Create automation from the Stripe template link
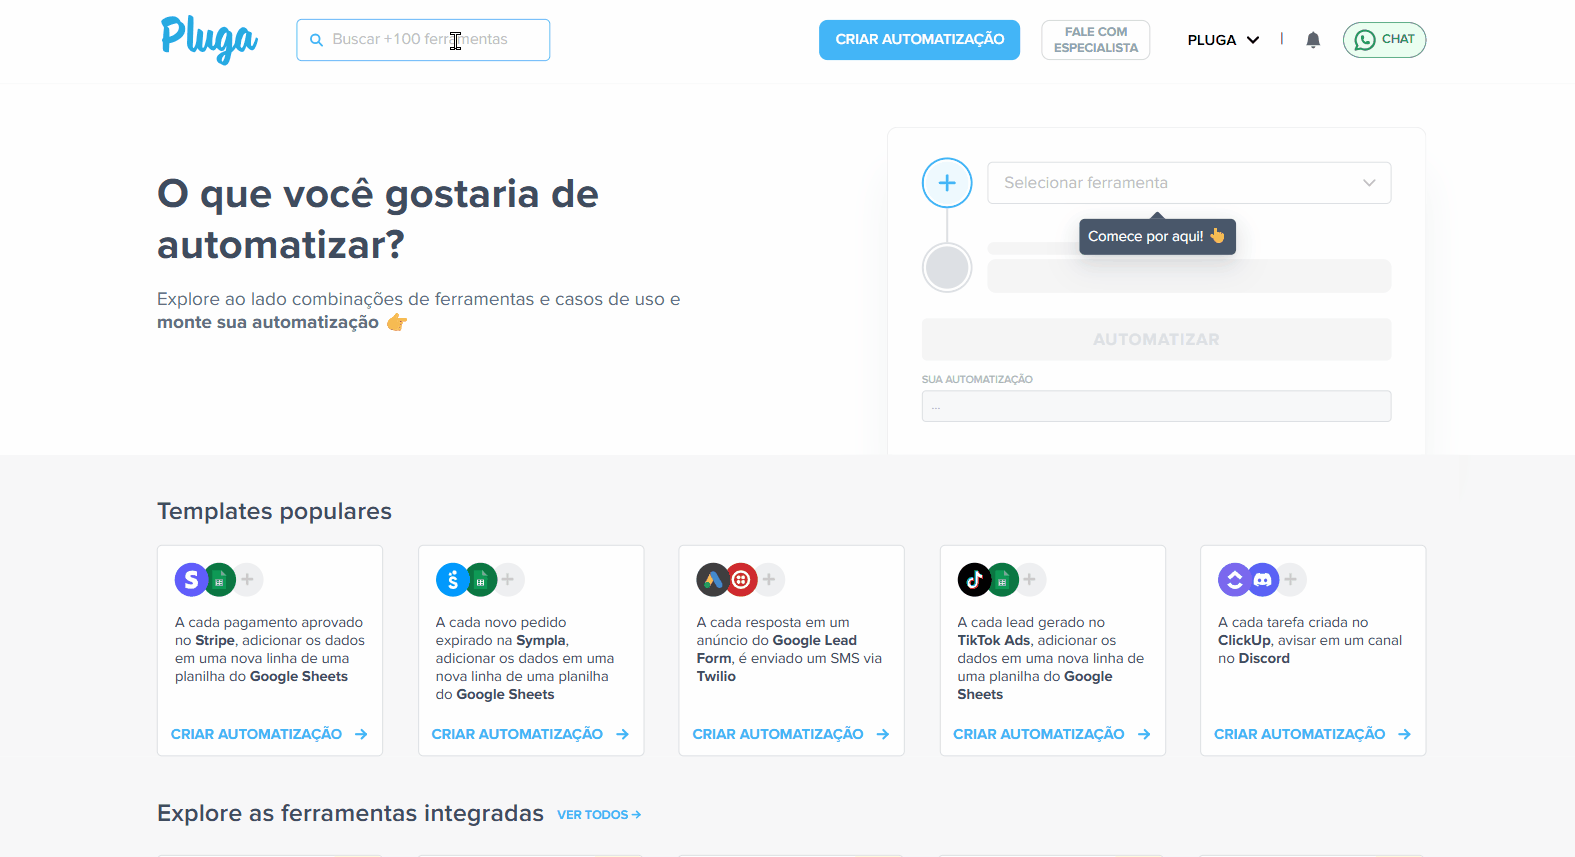The height and width of the screenshot is (857, 1575). (x=269, y=734)
